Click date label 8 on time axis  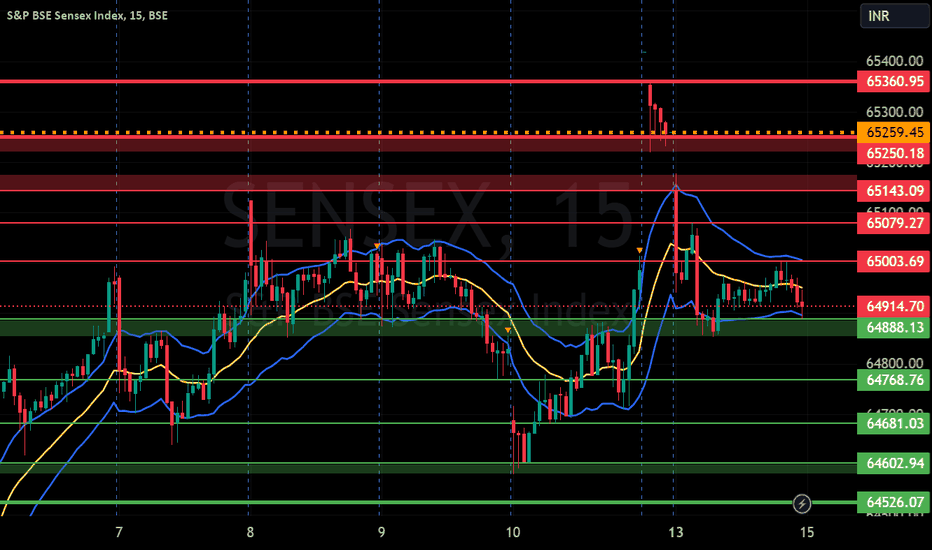click(250, 532)
